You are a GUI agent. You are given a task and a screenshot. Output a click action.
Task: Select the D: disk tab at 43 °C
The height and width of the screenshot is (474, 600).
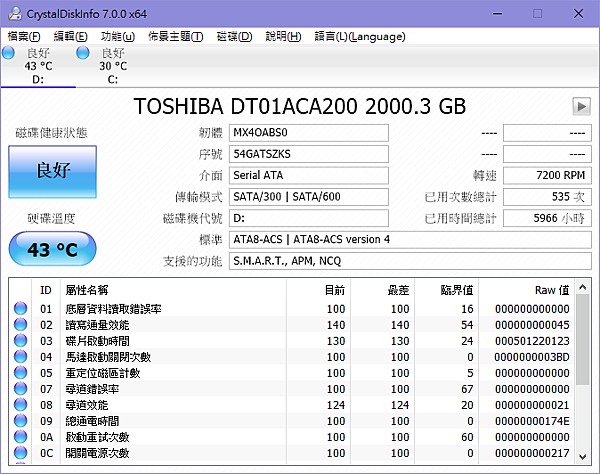(38, 66)
